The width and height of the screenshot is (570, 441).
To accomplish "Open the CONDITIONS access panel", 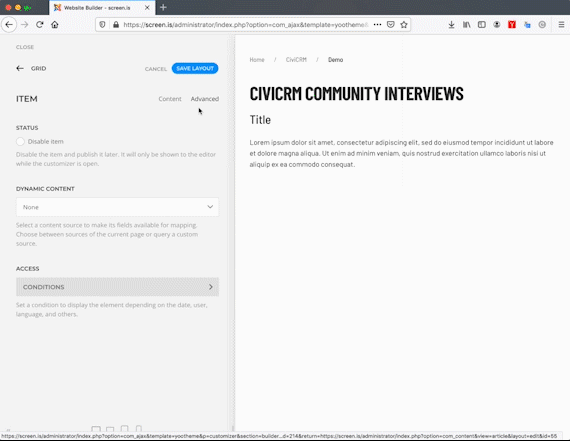I will [x=117, y=287].
